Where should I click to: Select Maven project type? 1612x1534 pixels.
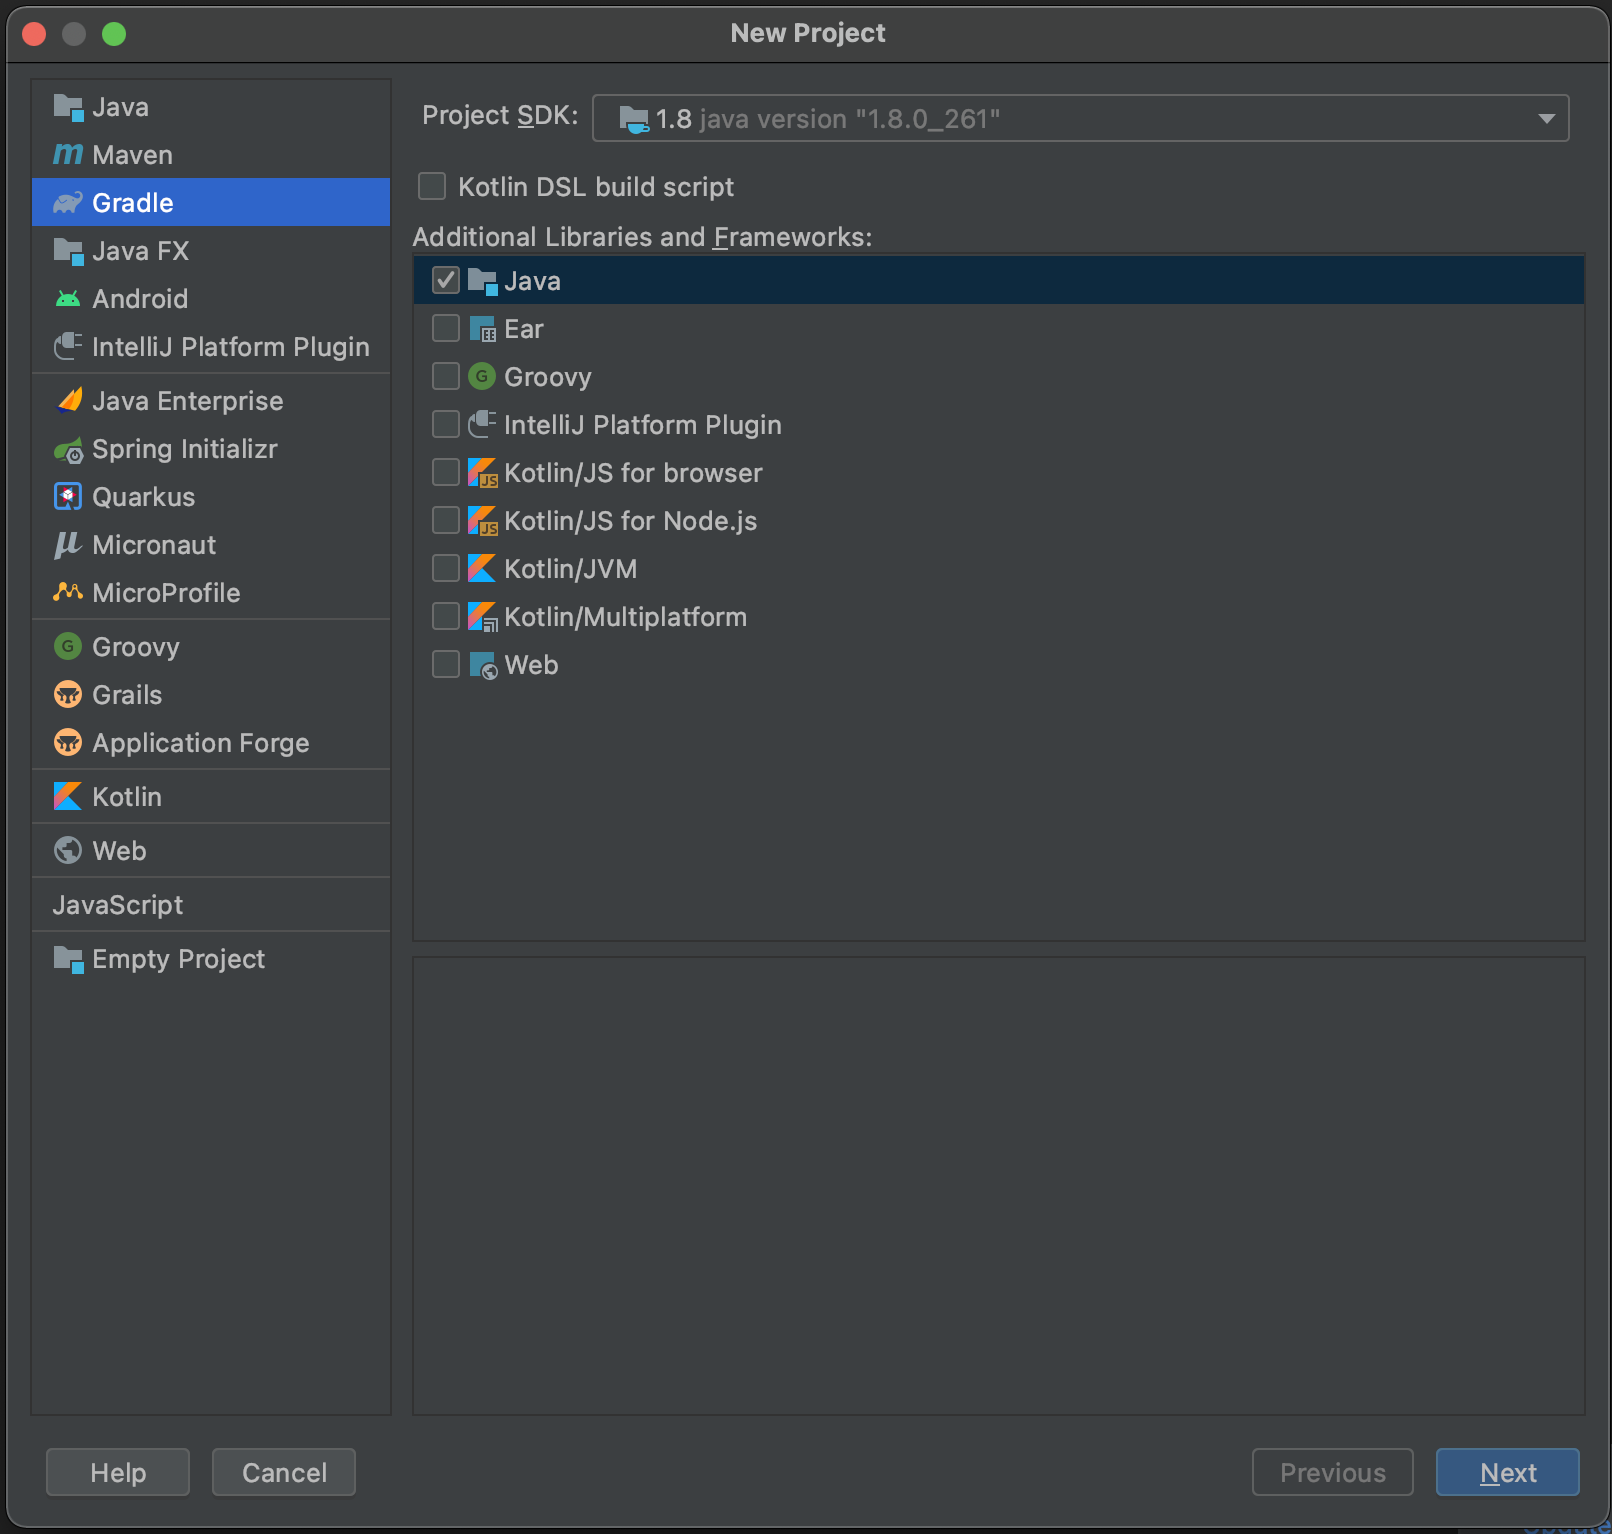tap(211, 155)
